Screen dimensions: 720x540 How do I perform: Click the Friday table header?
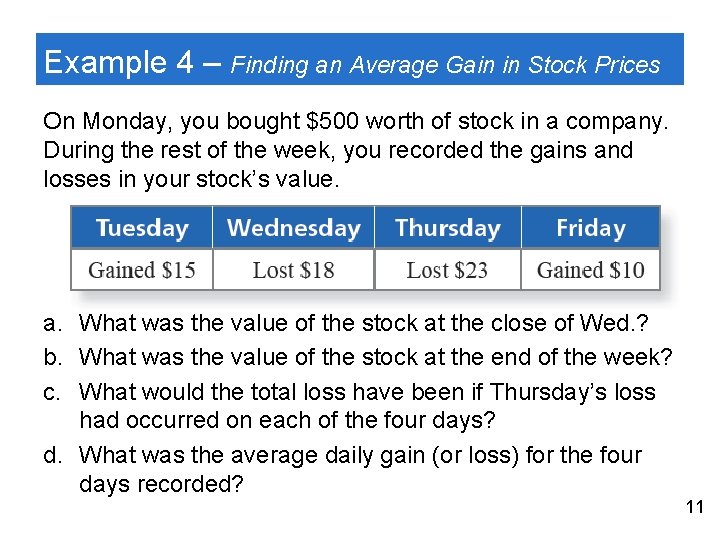(x=591, y=228)
